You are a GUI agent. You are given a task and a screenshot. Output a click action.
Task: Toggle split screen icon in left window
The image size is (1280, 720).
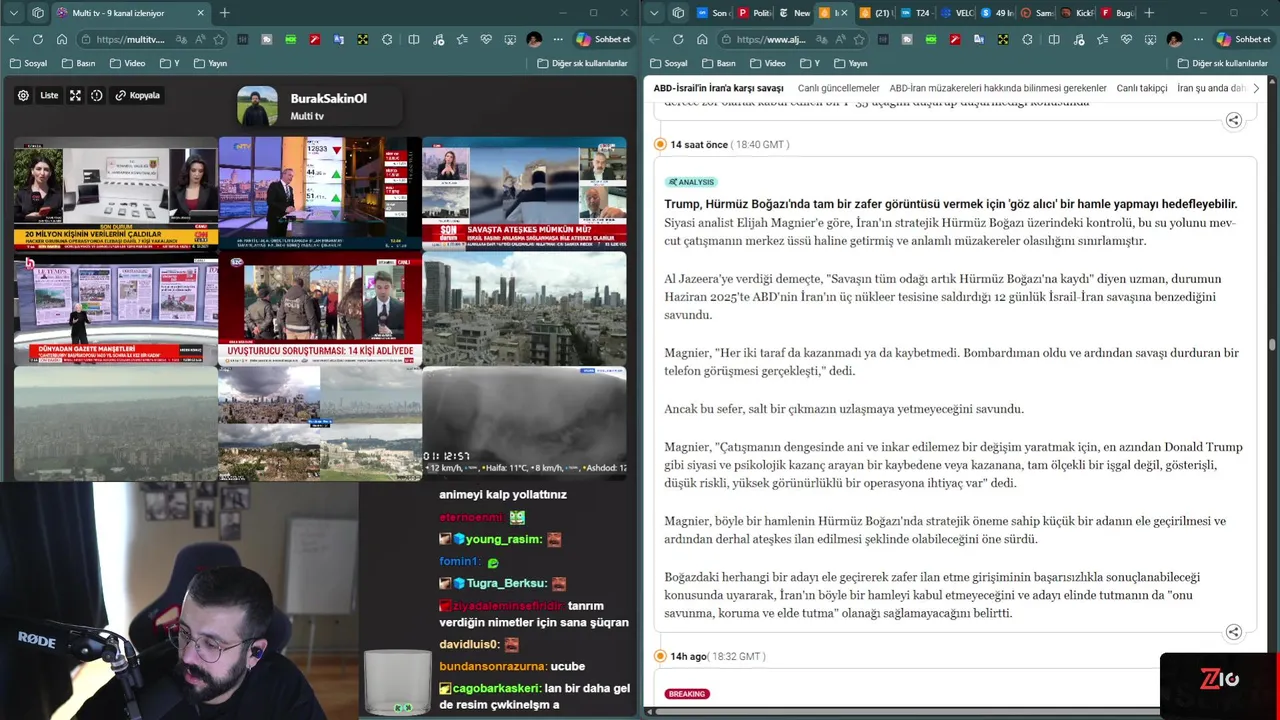[414, 39]
